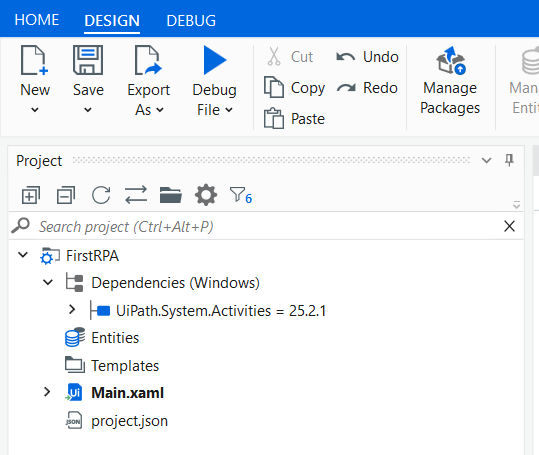
Task: Click the Redo arrow icon
Action: (346, 88)
